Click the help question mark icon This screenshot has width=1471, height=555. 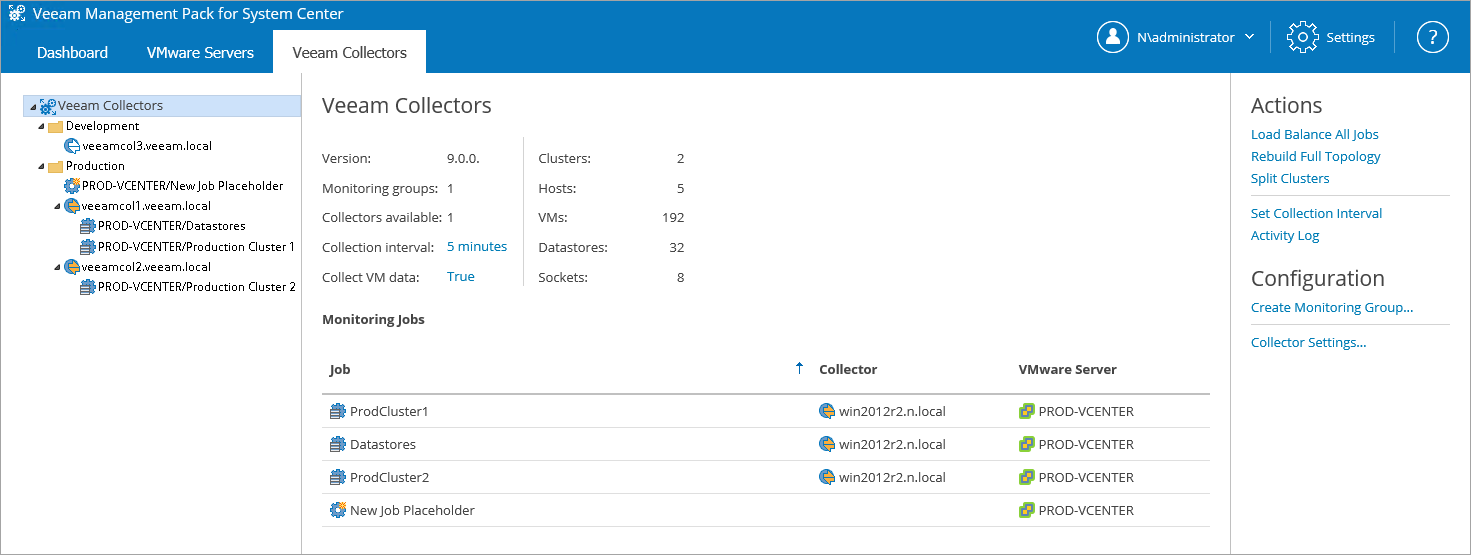pos(1432,37)
